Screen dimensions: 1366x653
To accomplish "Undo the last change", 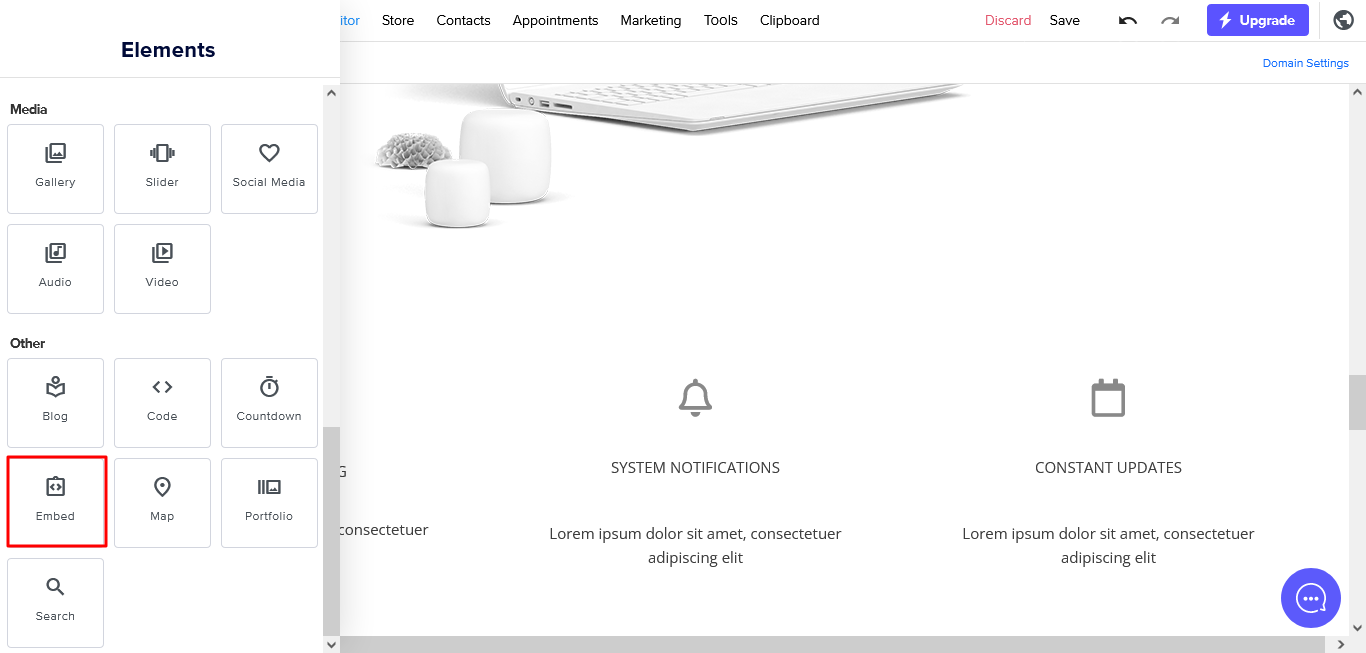I will point(1128,20).
